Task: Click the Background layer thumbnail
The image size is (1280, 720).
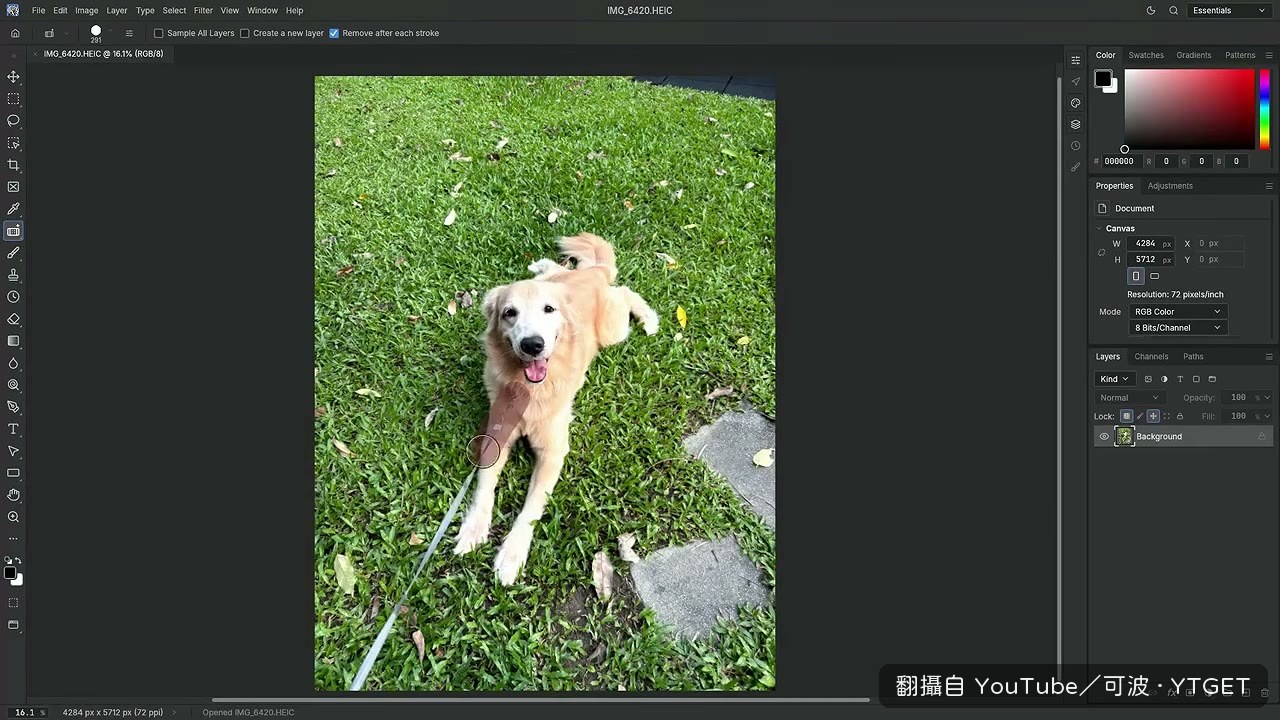Action: 1125,437
